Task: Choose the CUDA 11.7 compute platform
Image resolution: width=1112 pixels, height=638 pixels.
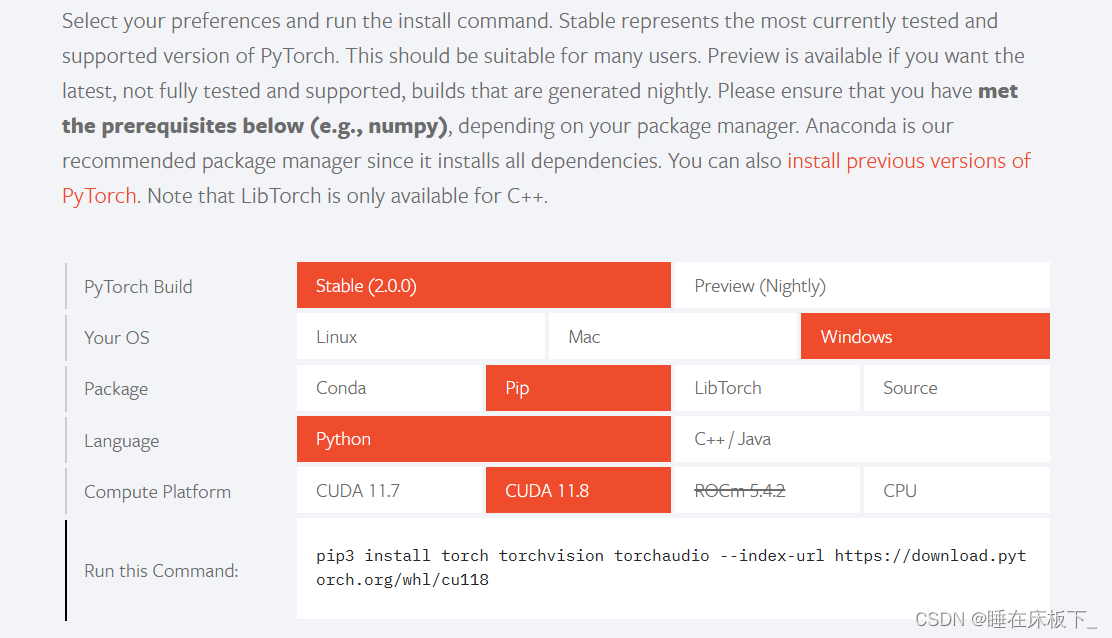Action: (389, 491)
